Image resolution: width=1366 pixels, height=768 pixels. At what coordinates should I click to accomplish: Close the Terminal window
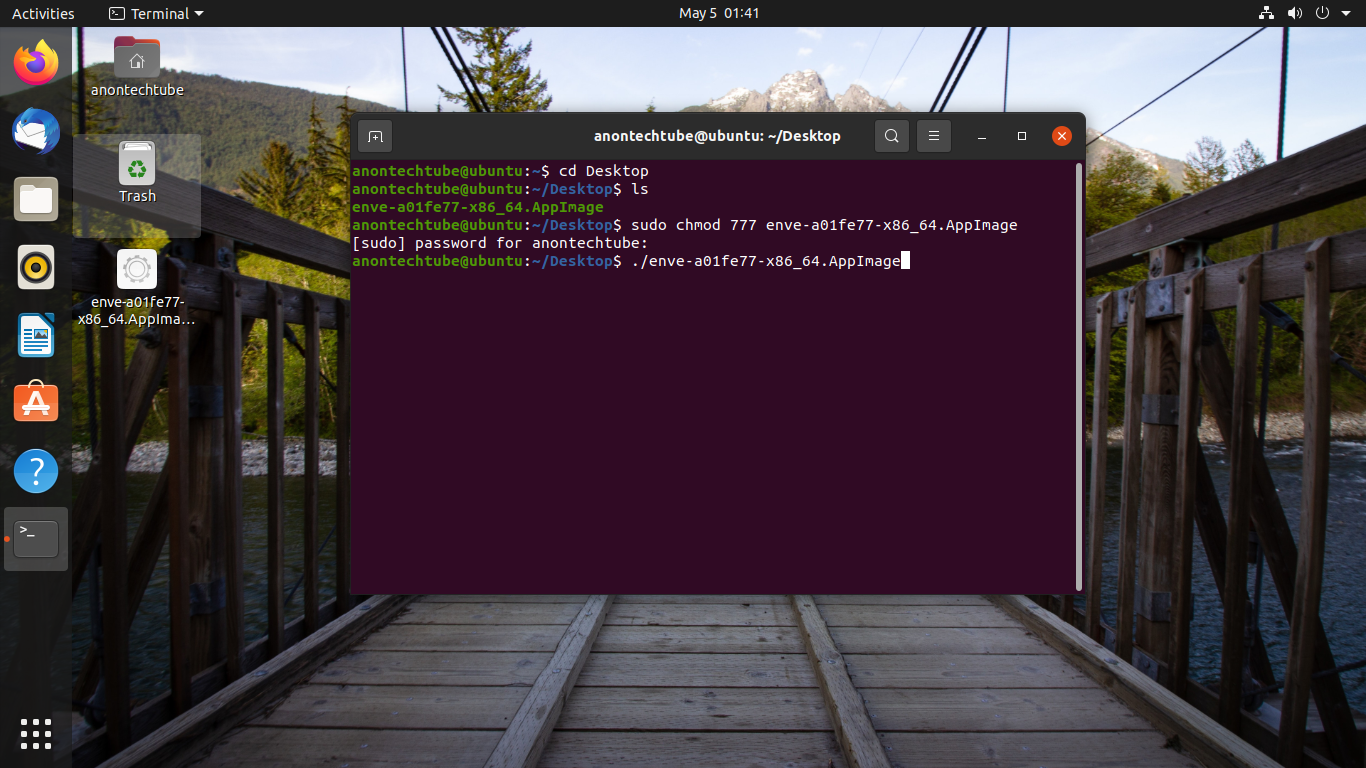point(1062,136)
